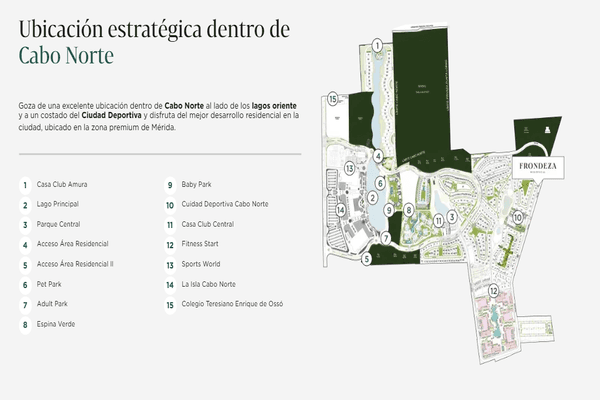The height and width of the screenshot is (400, 600).
Task: Select map marker 12 at Fitness Start
Action: 493,291
